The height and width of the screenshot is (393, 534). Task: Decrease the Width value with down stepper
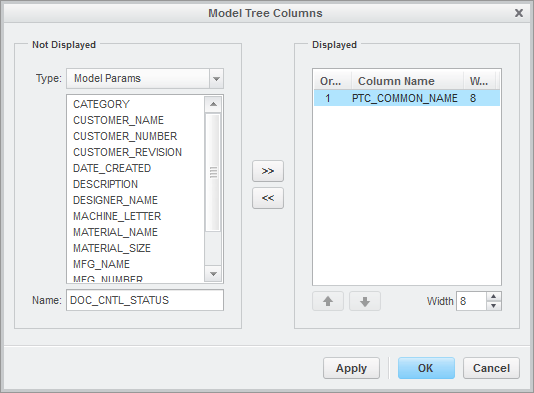(494, 306)
